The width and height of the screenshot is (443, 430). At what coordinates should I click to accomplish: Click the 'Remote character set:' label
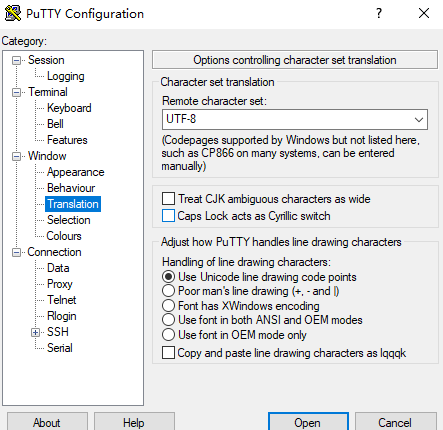click(x=214, y=101)
